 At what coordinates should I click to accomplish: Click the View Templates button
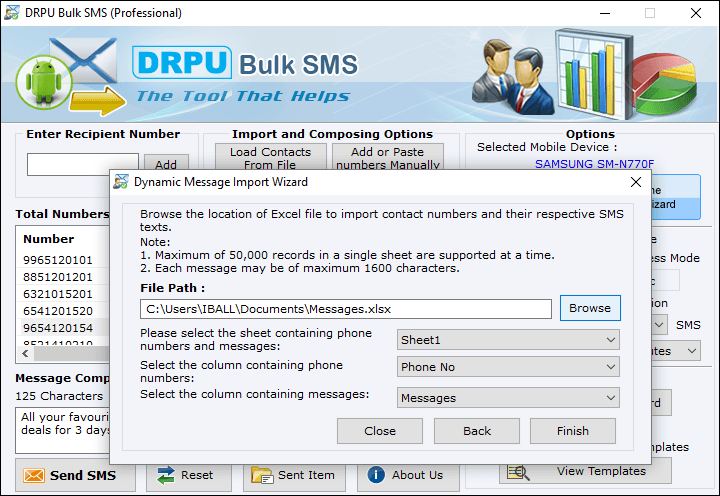[x=585, y=471]
